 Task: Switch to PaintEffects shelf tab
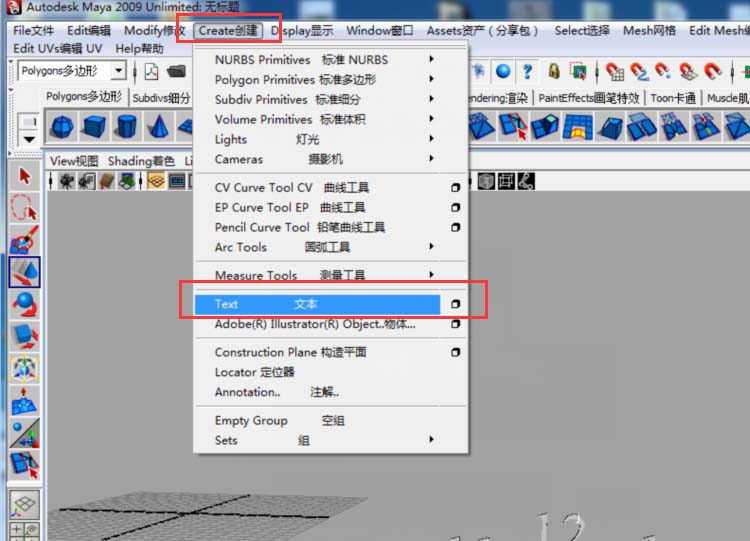pos(588,98)
